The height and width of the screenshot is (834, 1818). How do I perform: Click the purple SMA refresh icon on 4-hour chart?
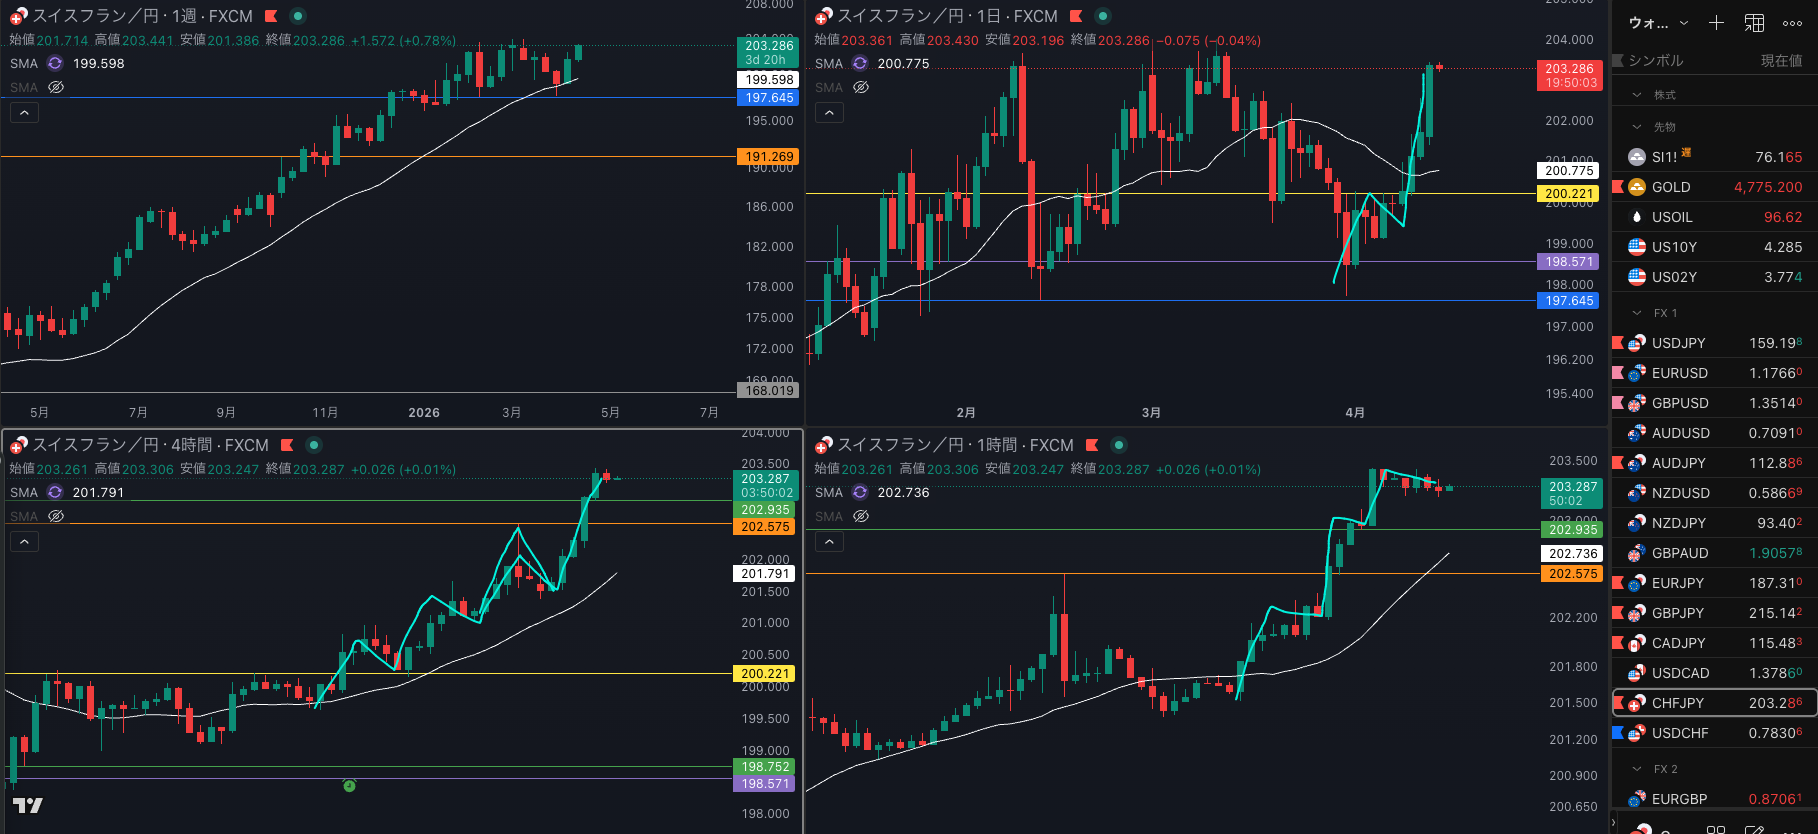(55, 492)
